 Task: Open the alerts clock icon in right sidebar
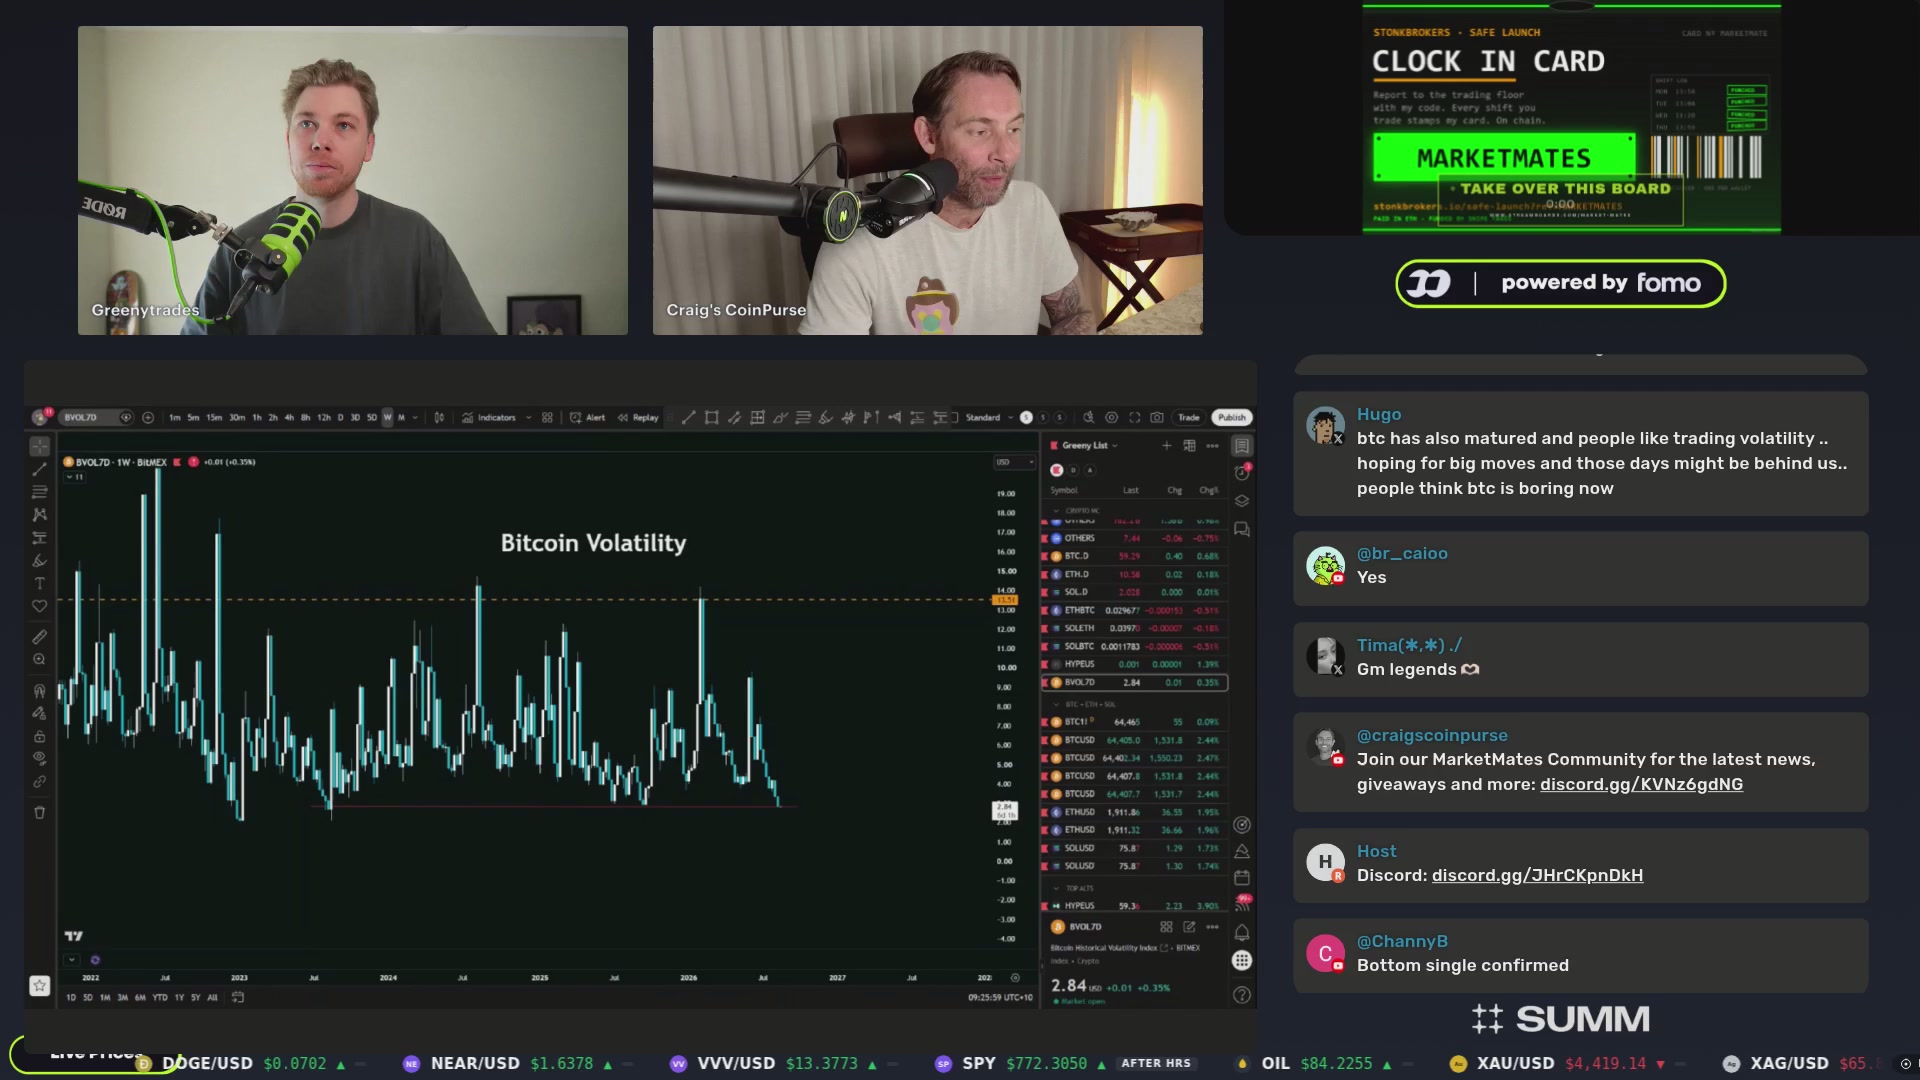tap(1241, 472)
